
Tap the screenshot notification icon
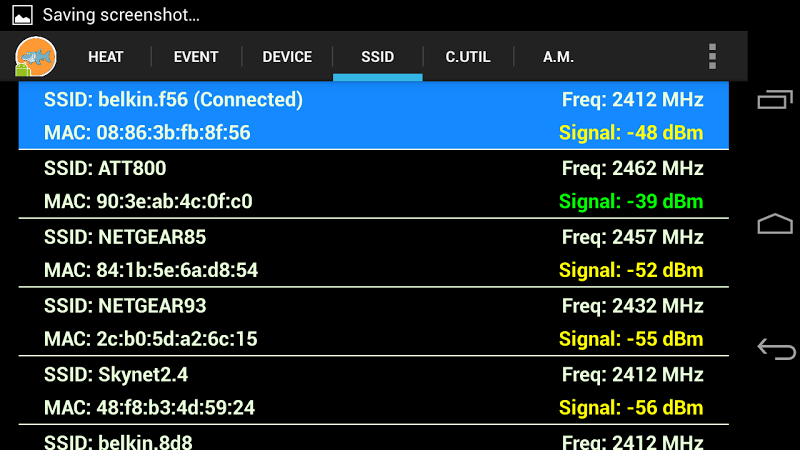(x=22, y=15)
